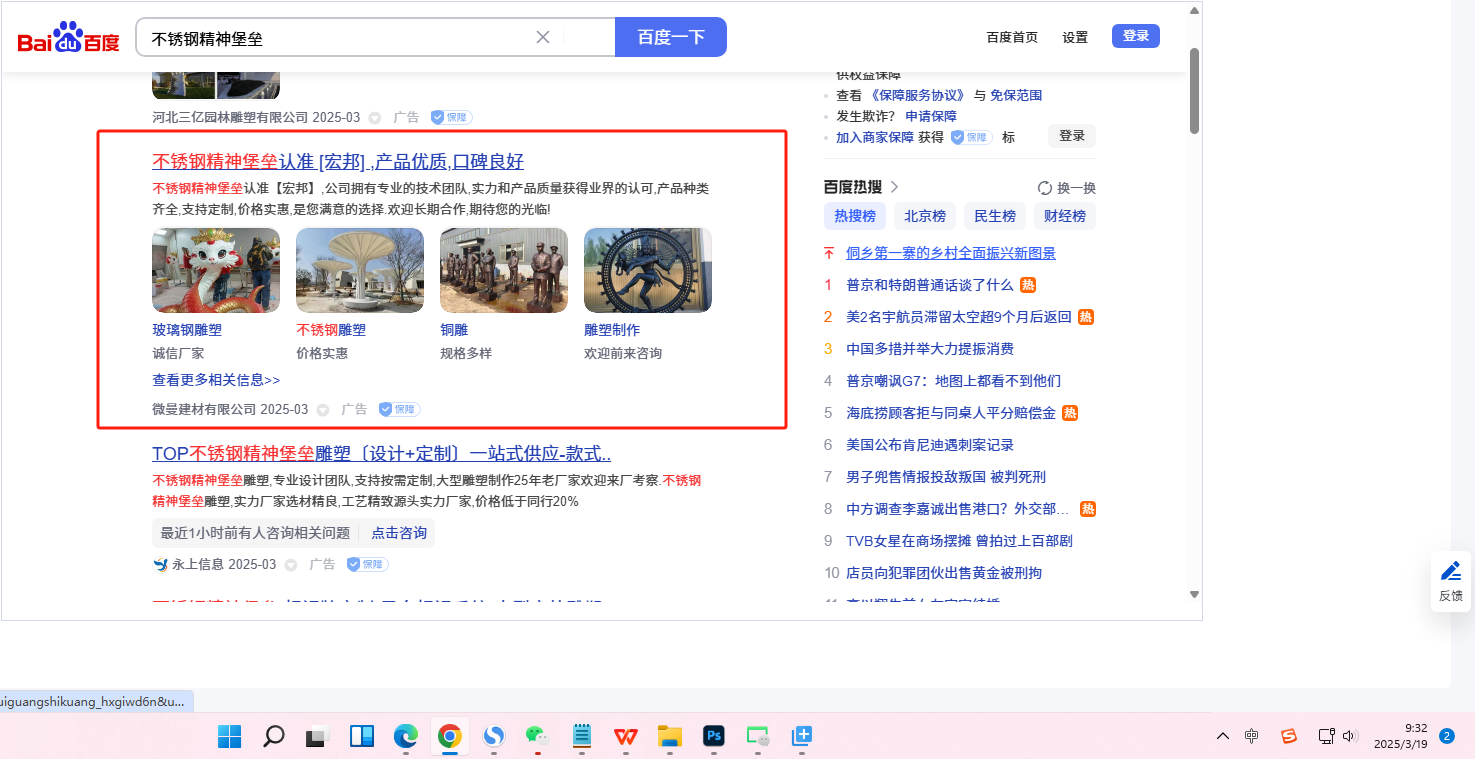Toggle the 中 input language indicator
The width and height of the screenshot is (1475, 759).
point(1252,737)
